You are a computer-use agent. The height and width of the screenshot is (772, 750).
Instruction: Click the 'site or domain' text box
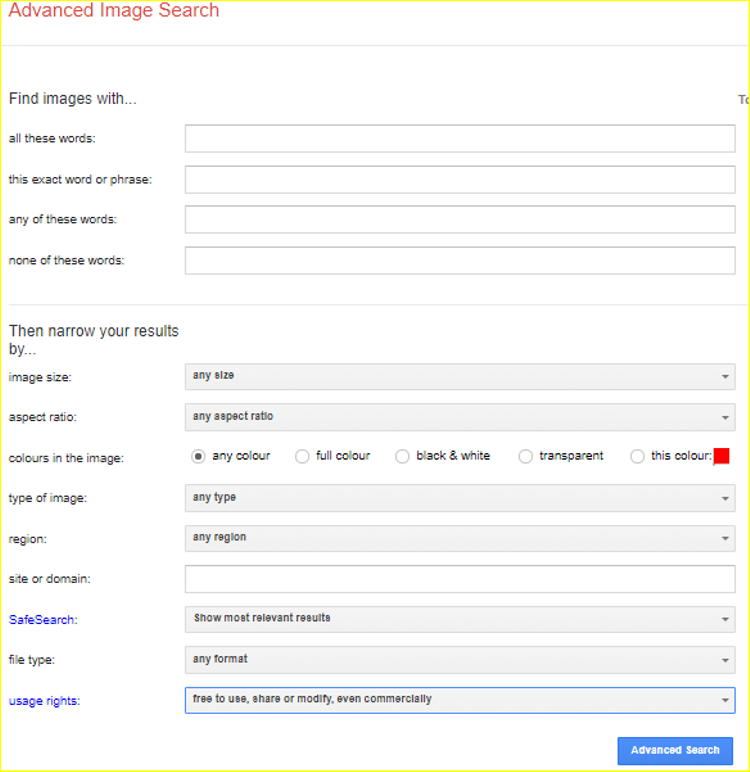pos(460,579)
